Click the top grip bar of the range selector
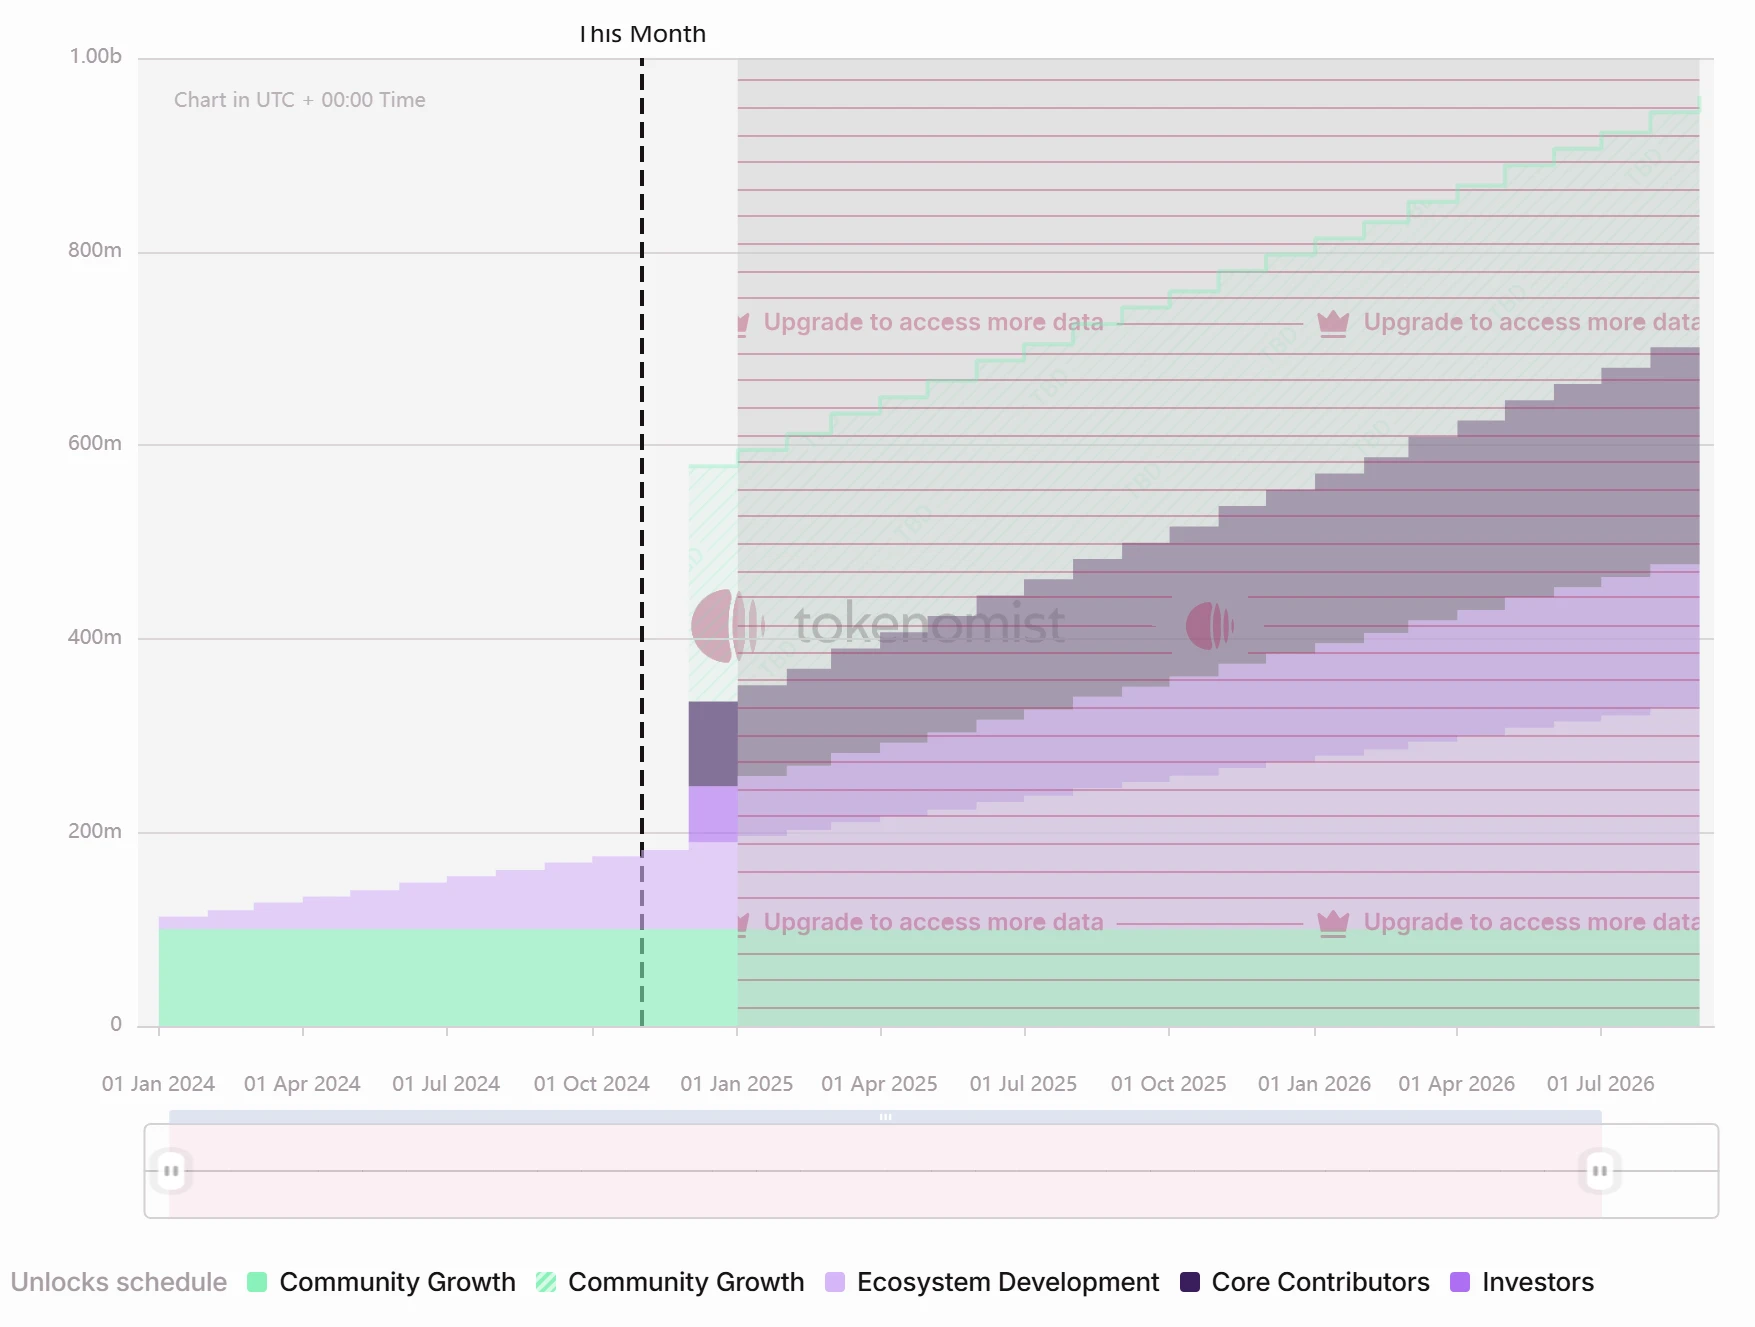 tap(885, 1117)
